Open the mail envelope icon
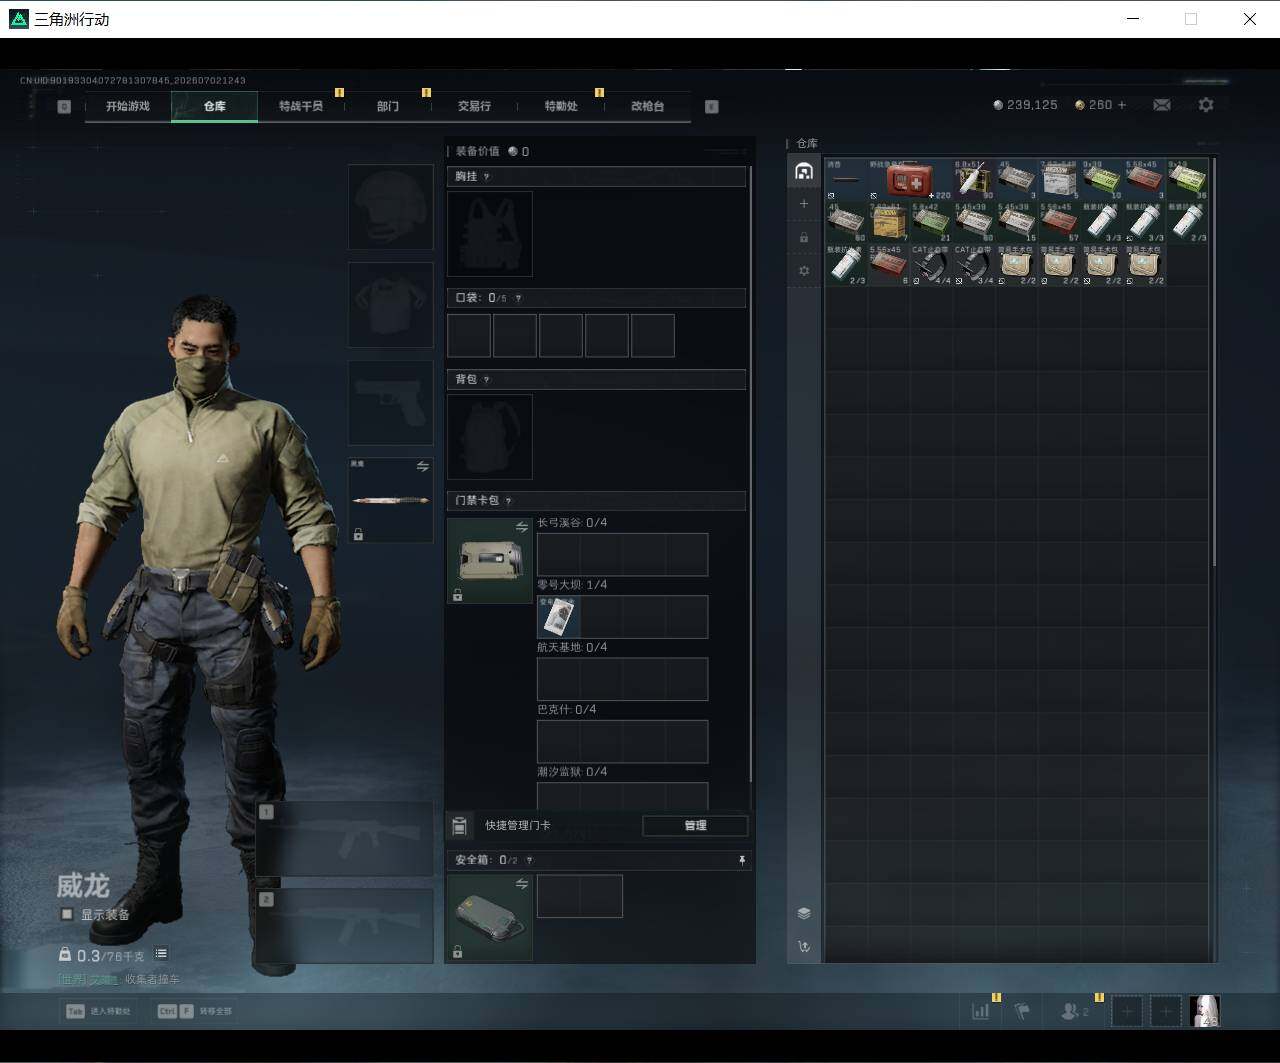This screenshot has width=1280, height=1063. pyautogui.click(x=1161, y=105)
